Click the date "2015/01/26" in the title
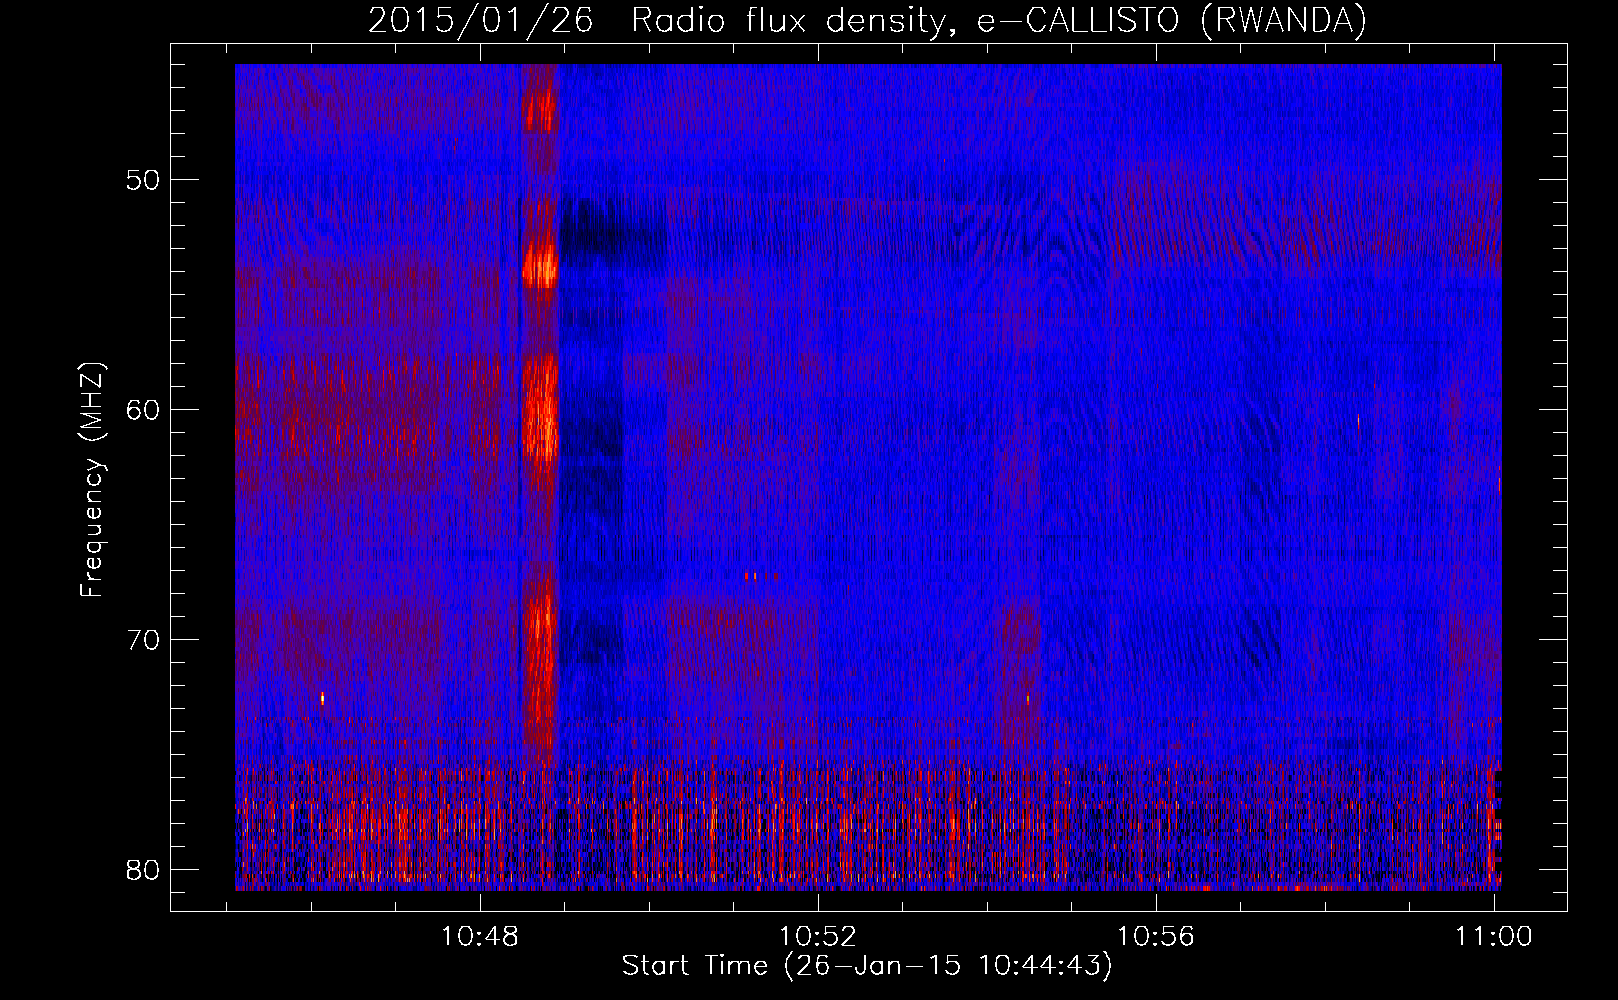 (x=481, y=20)
